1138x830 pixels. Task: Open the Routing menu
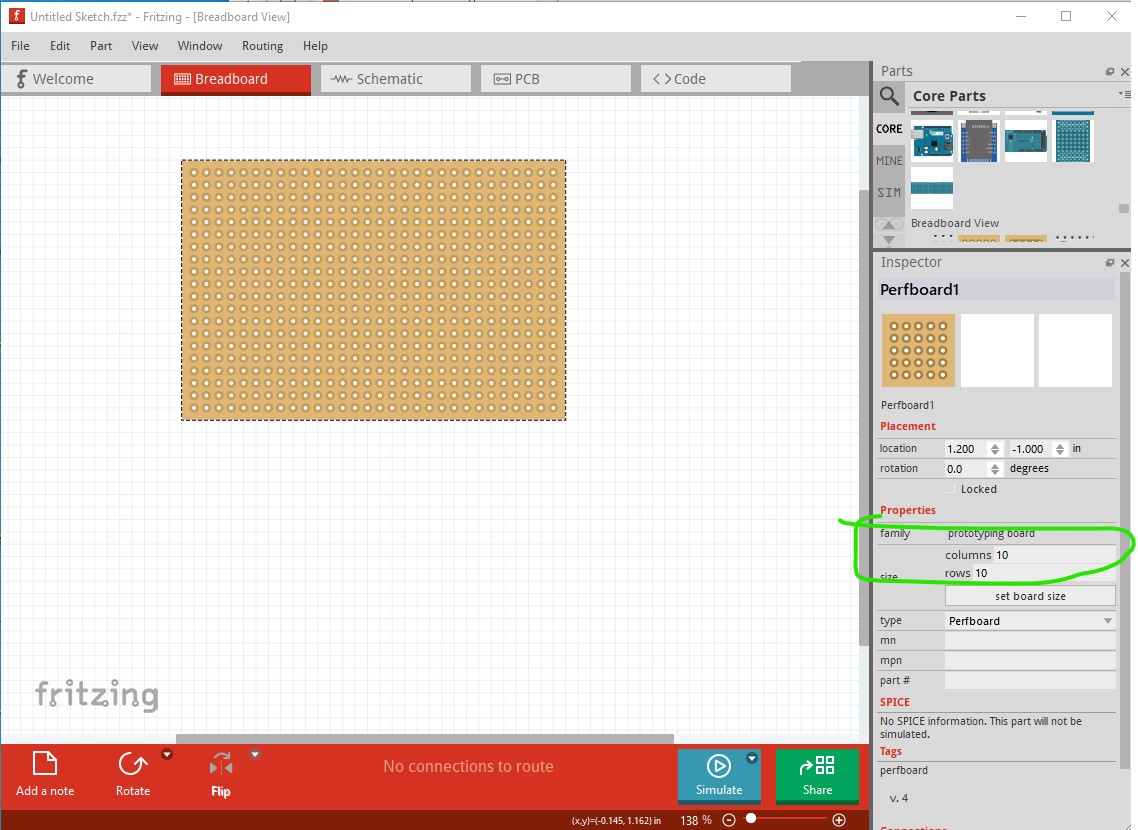(x=262, y=46)
